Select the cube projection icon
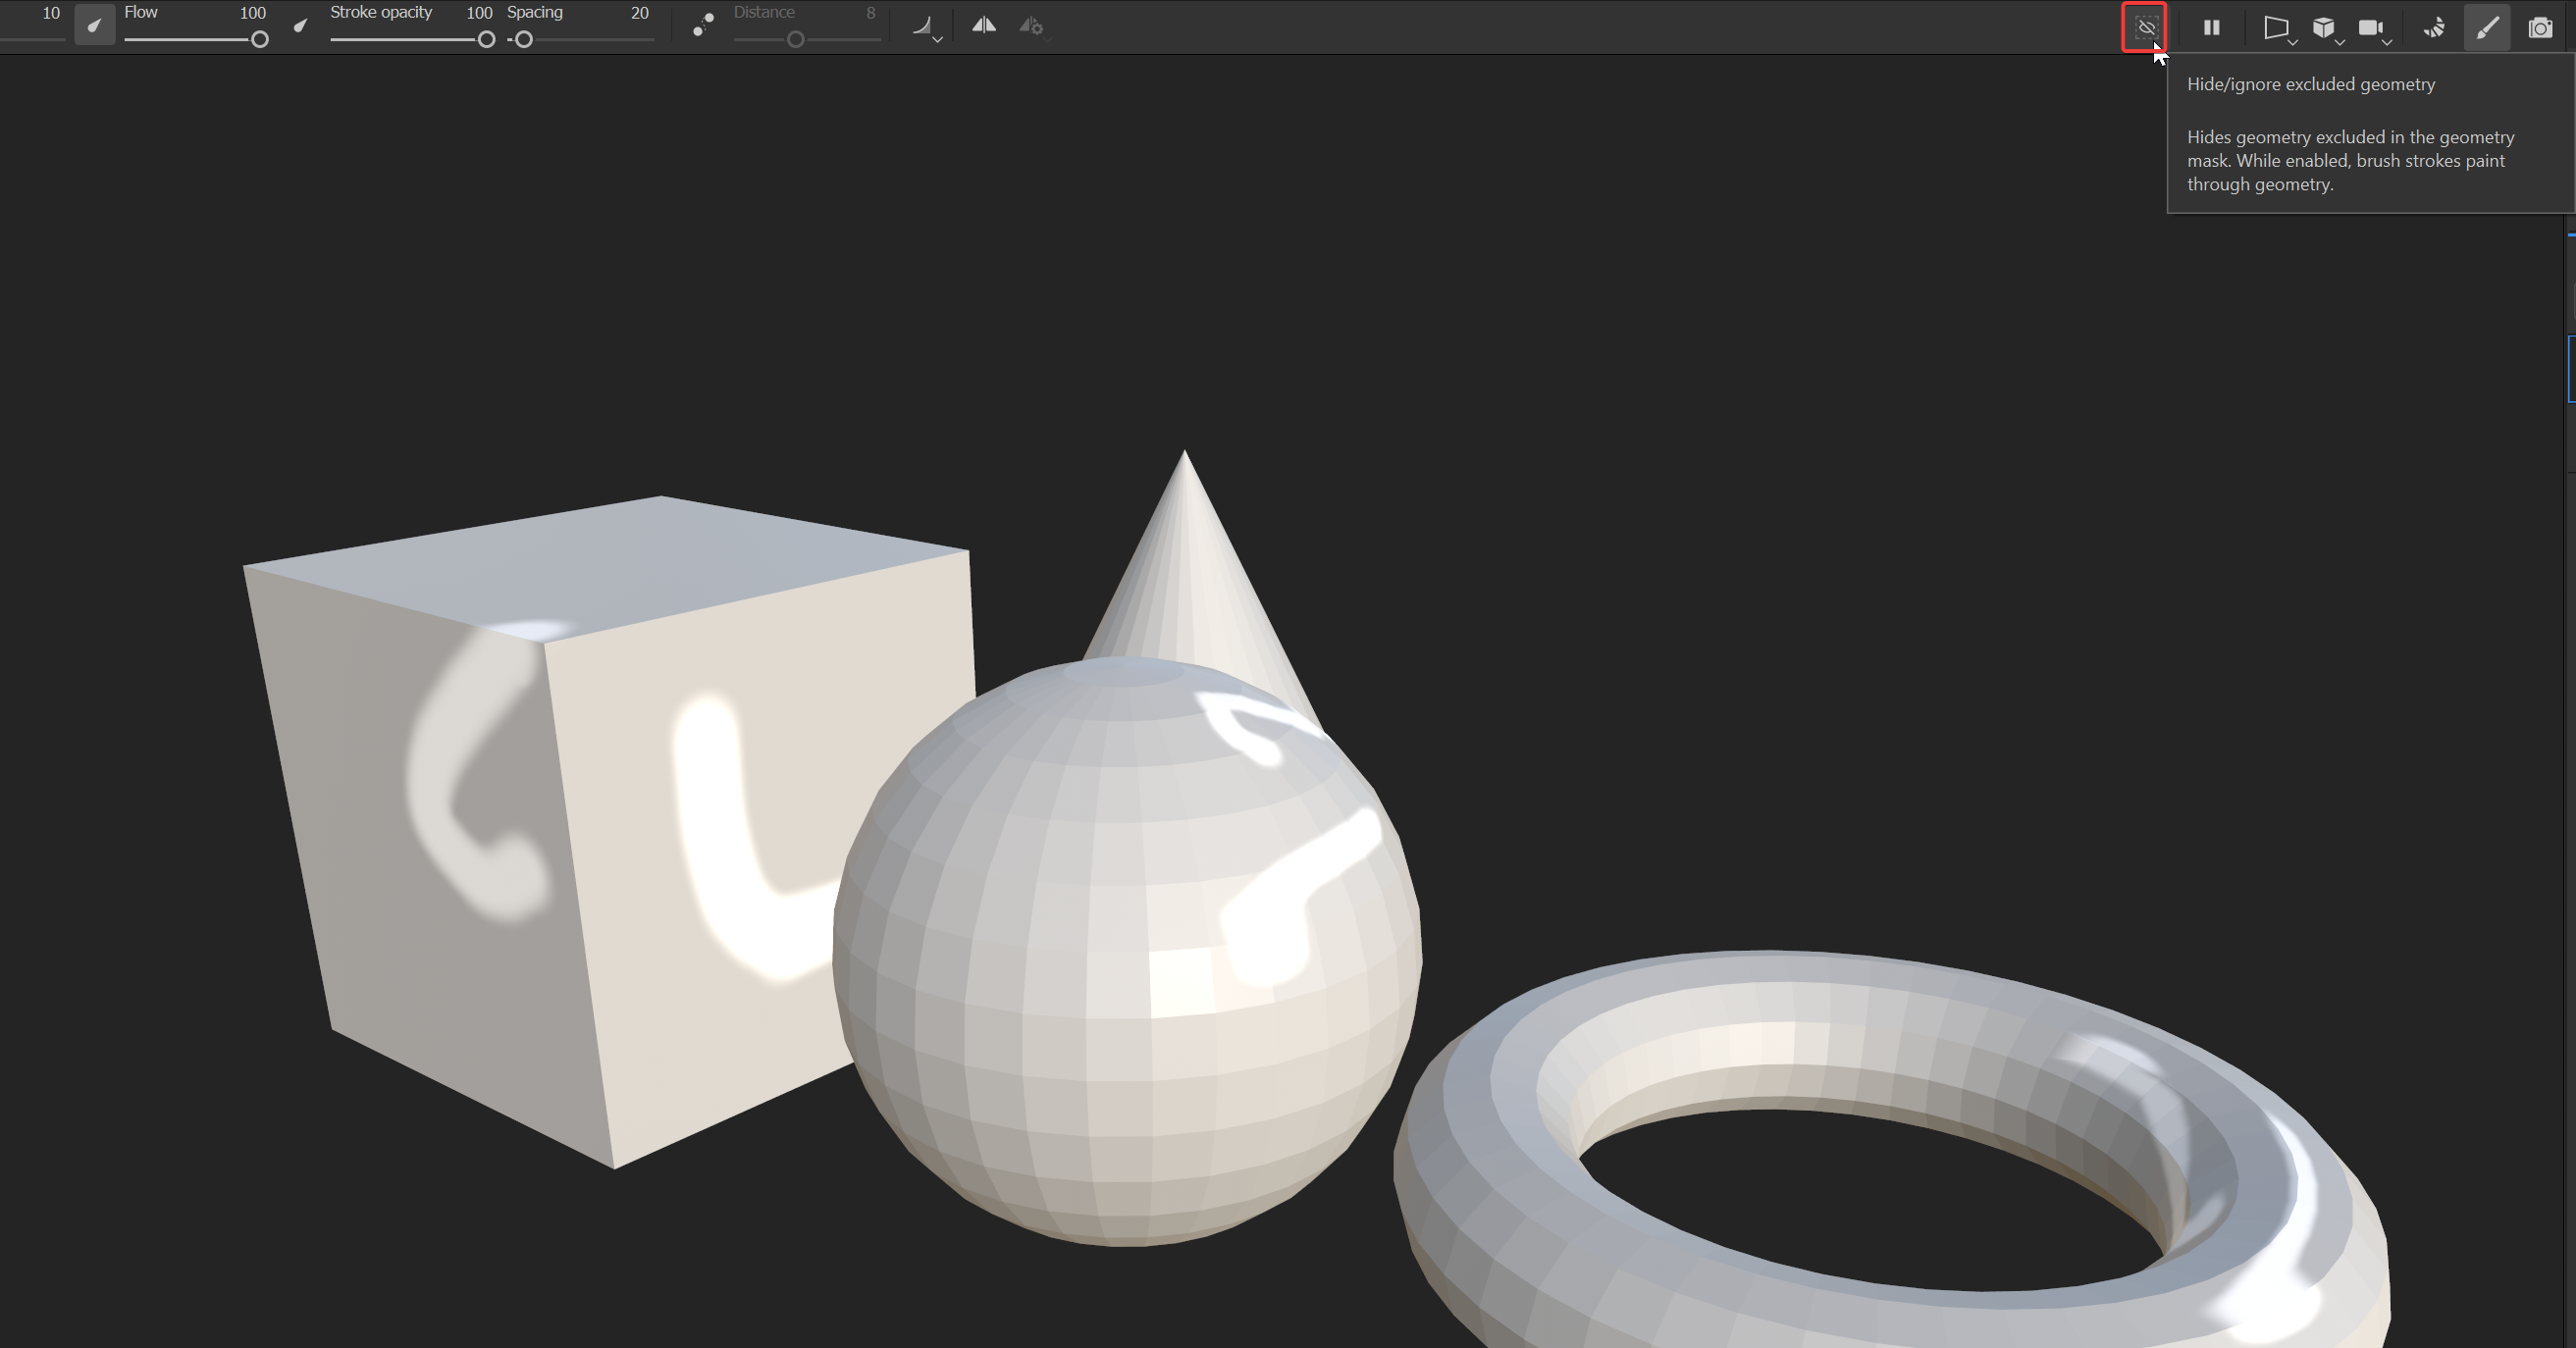The image size is (2576, 1348). pyautogui.click(x=2323, y=27)
